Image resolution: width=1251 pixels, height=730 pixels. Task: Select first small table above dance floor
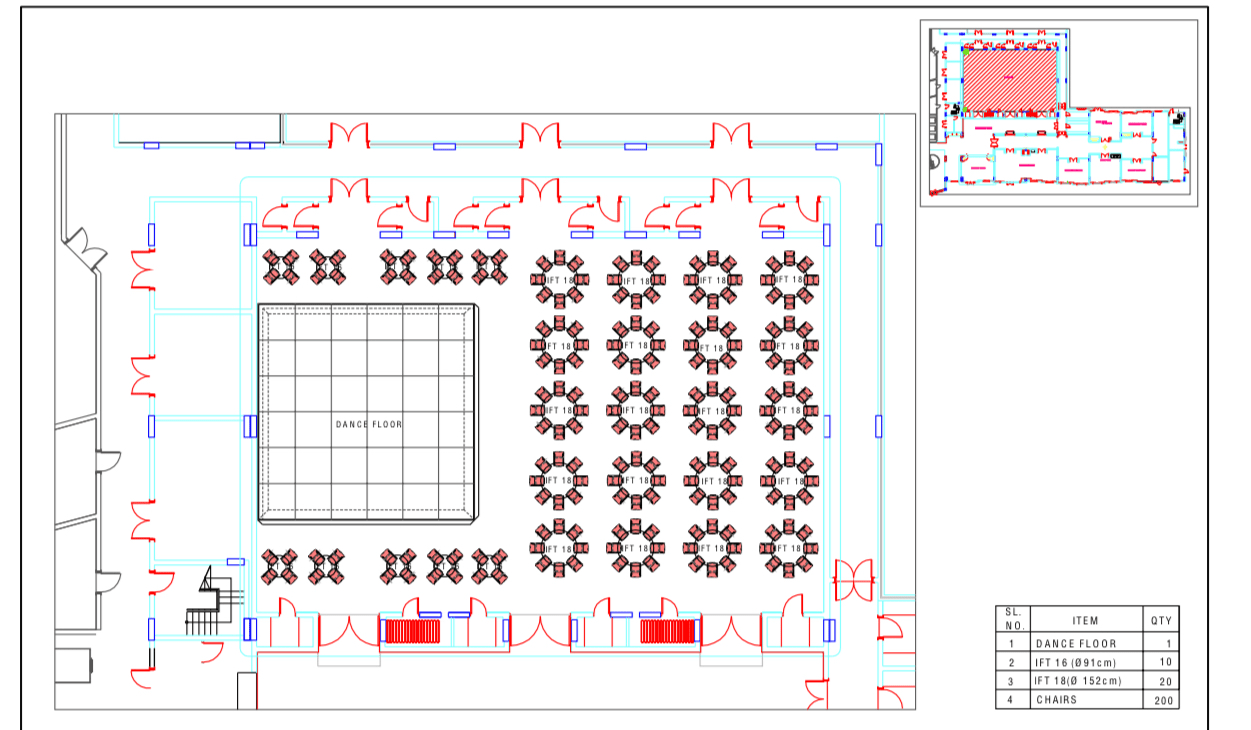281,267
